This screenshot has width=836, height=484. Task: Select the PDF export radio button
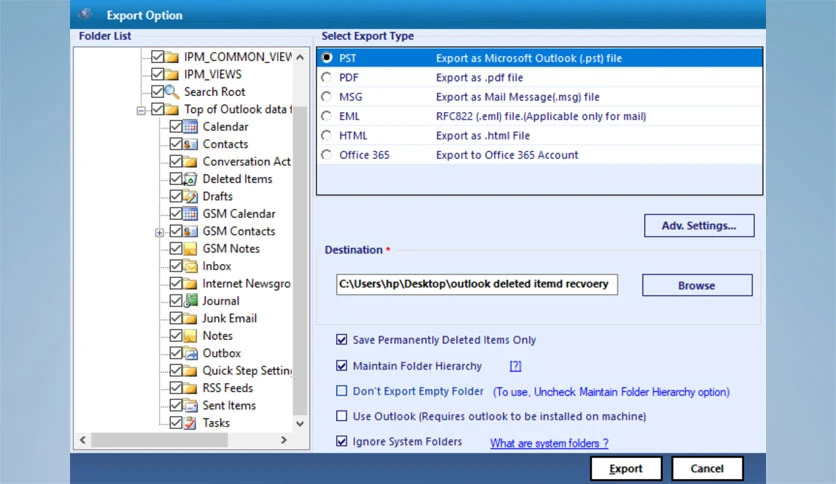(326, 77)
